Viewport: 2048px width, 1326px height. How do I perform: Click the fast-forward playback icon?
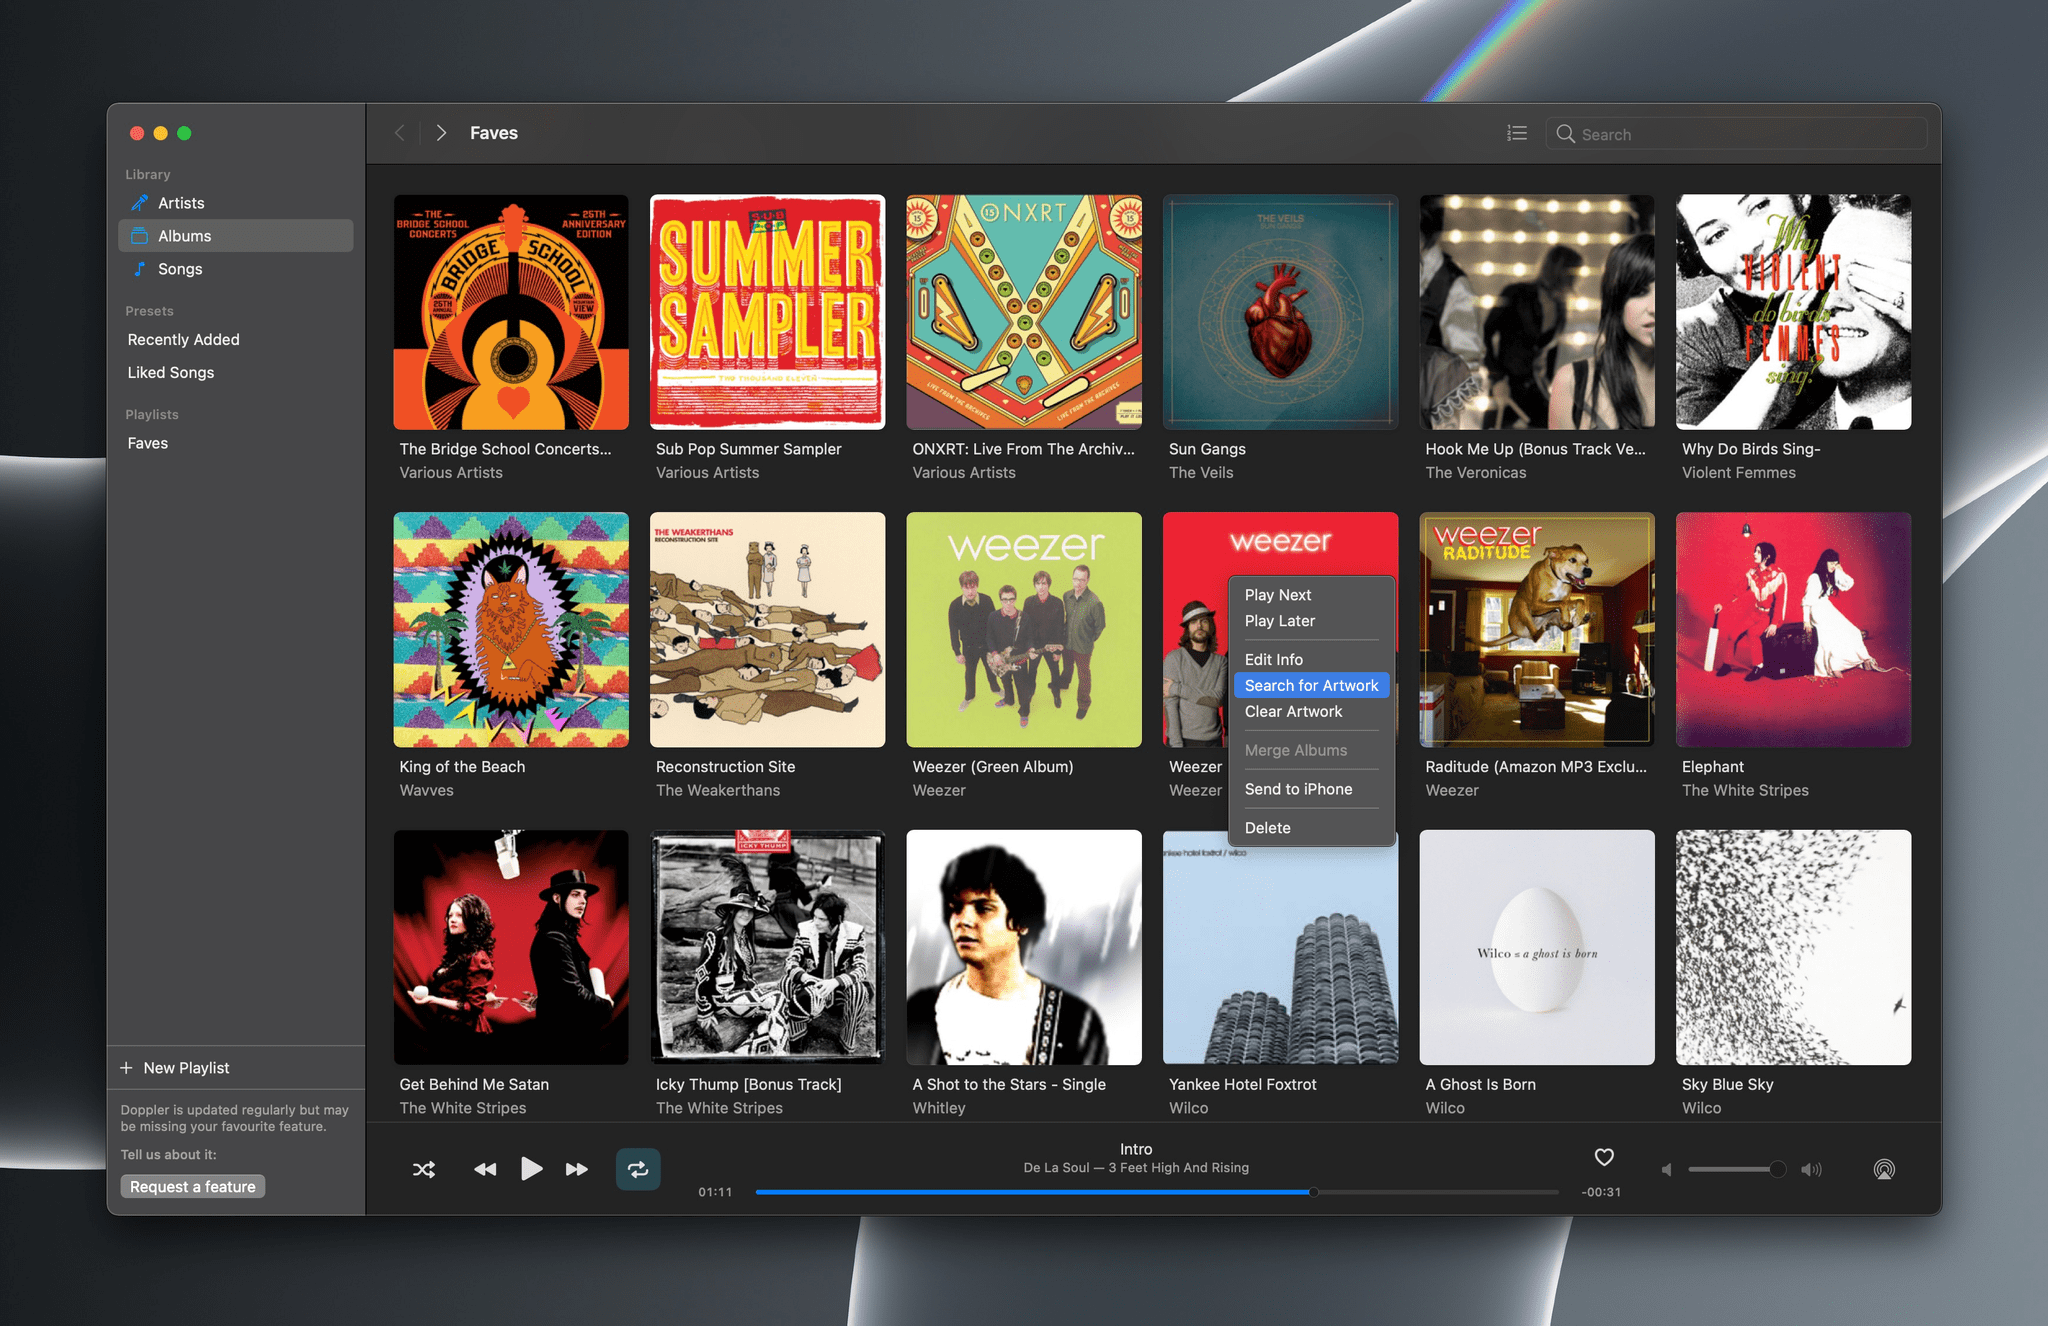tap(576, 1168)
